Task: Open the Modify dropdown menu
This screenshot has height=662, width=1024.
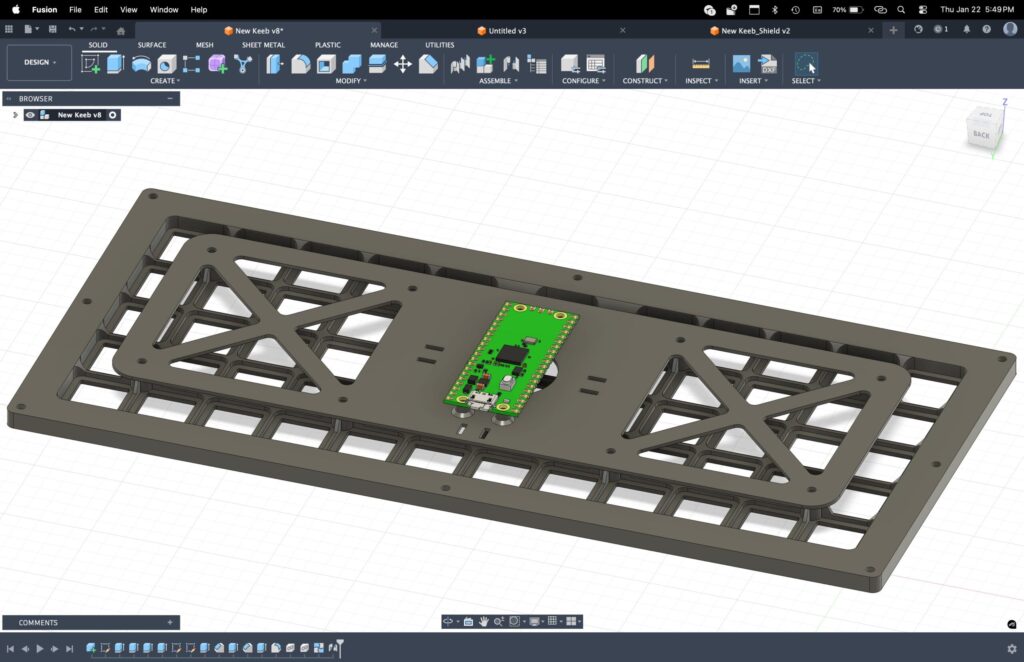Action: point(350,81)
